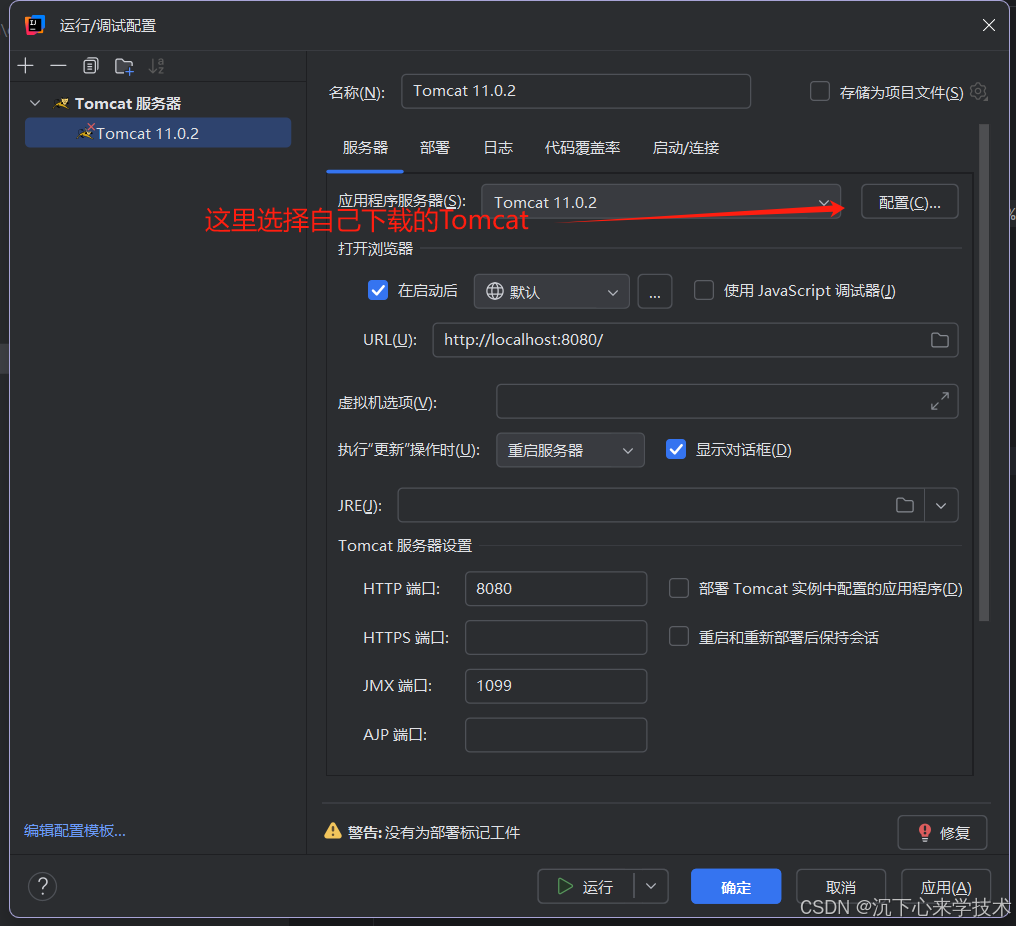The height and width of the screenshot is (926, 1016).
Task: Switch to the 日志 tab
Action: click(x=498, y=148)
